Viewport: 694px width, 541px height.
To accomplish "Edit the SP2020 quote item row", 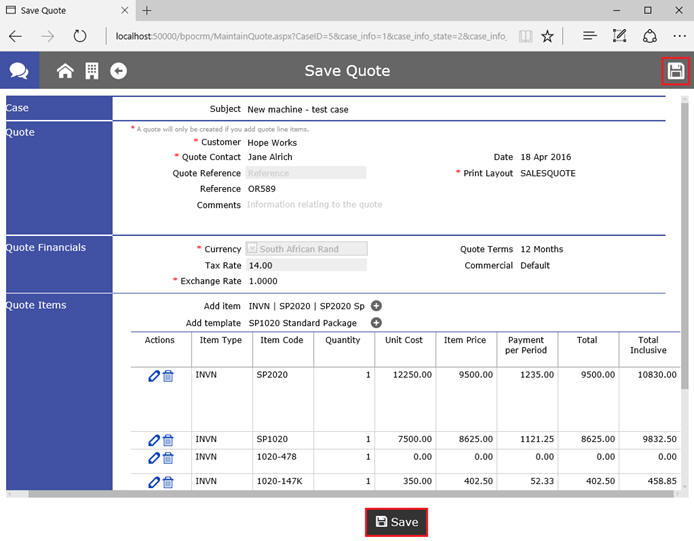I will coord(153,376).
